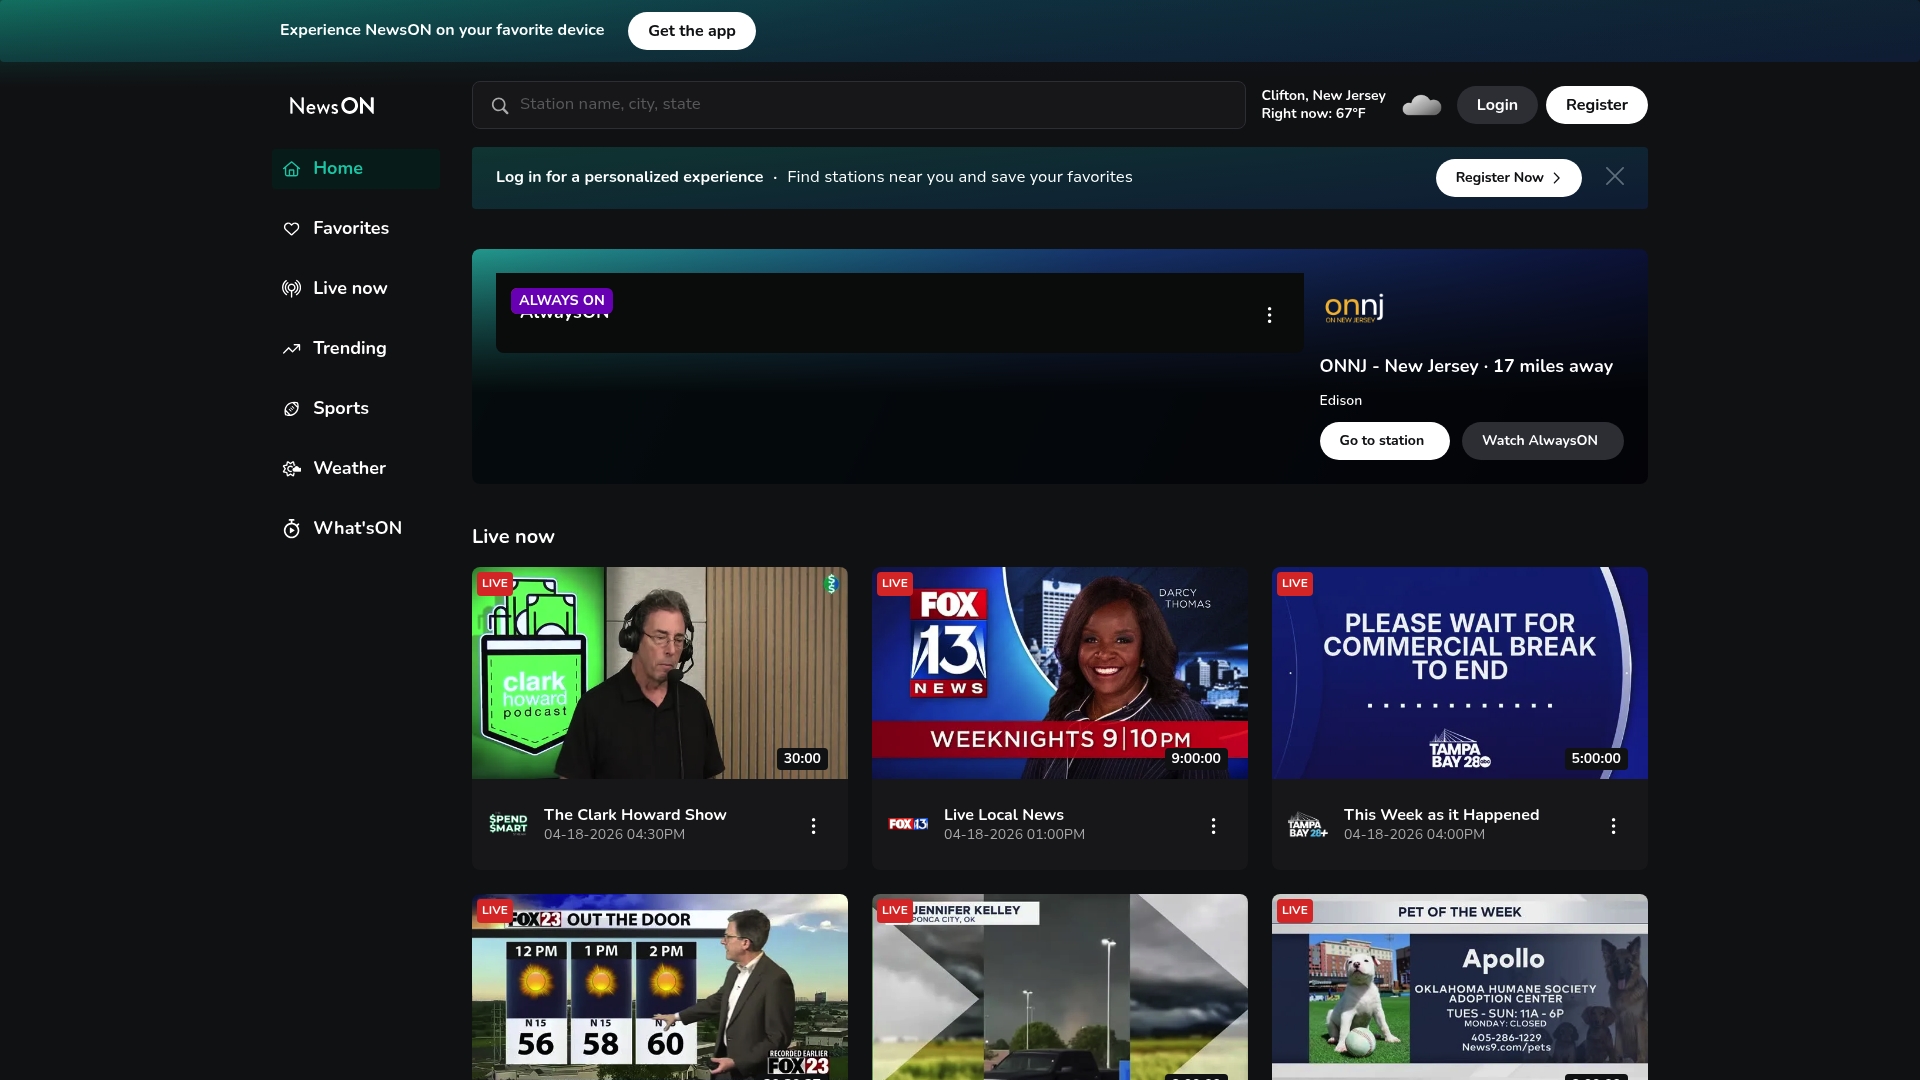Click the Live Local News title
The width and height of the screenshot is (1920, 1080).
[1004, 815]
